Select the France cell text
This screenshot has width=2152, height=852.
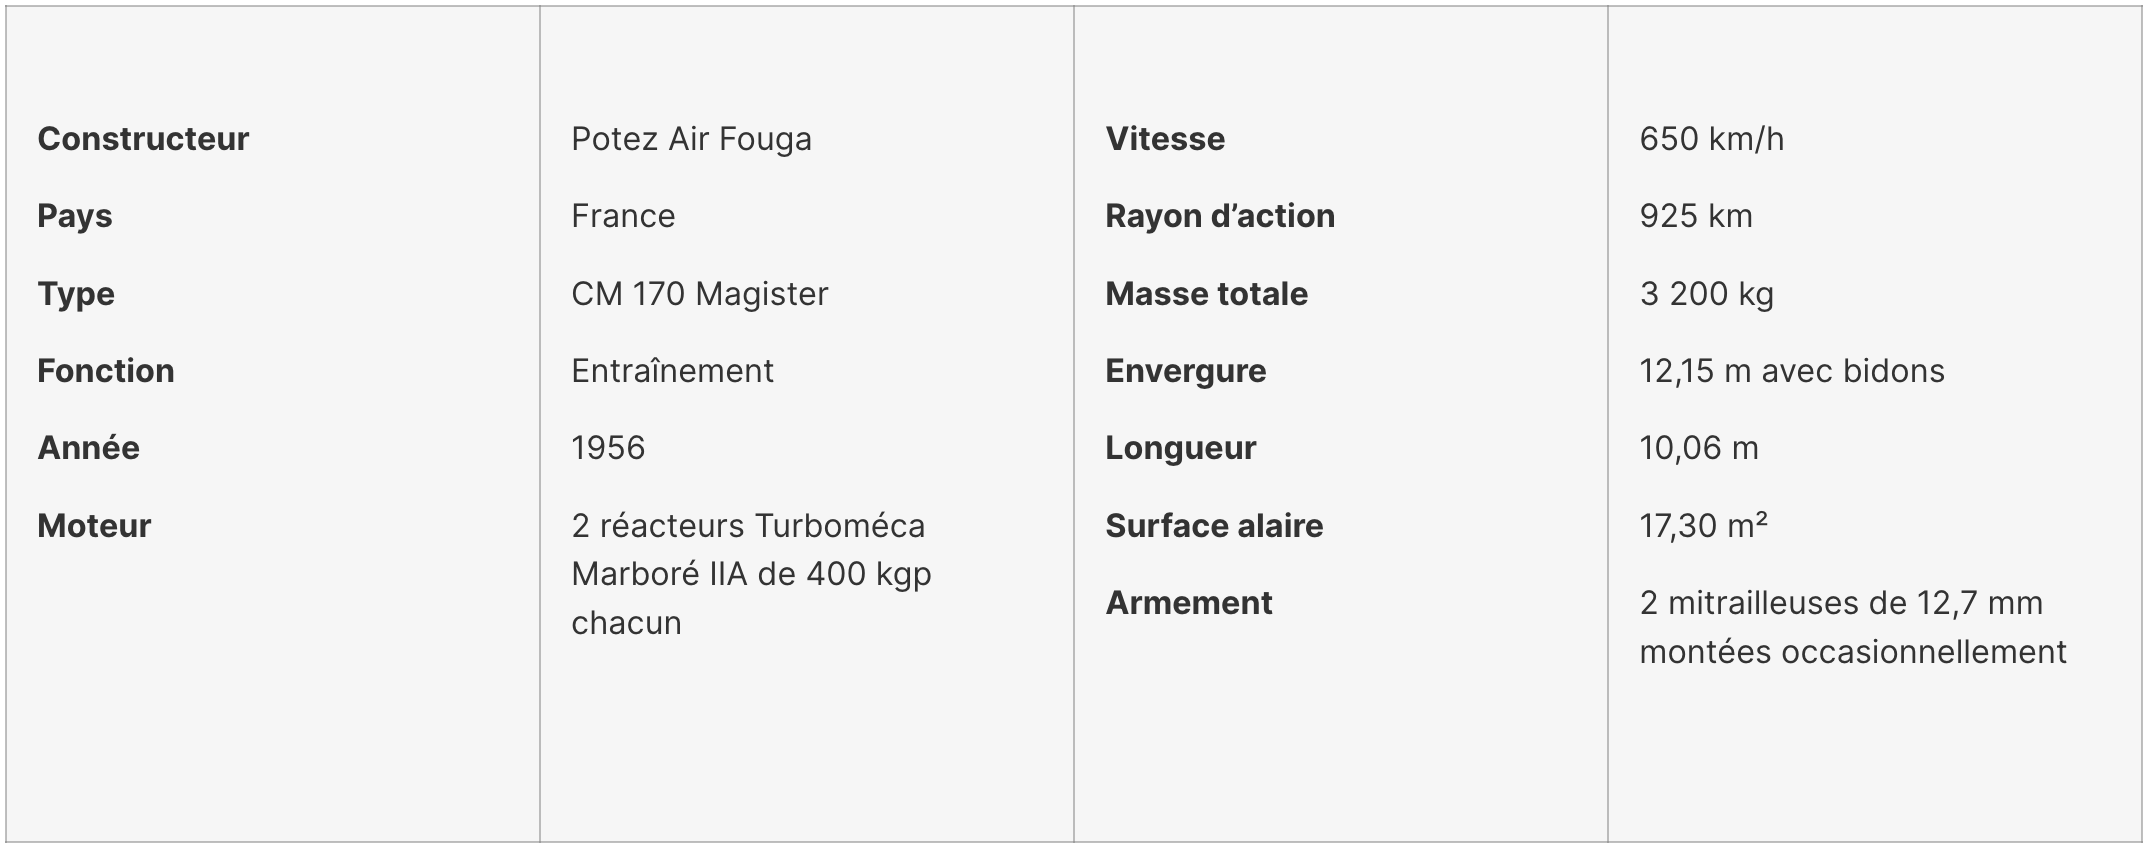click(x=623, y=216)
